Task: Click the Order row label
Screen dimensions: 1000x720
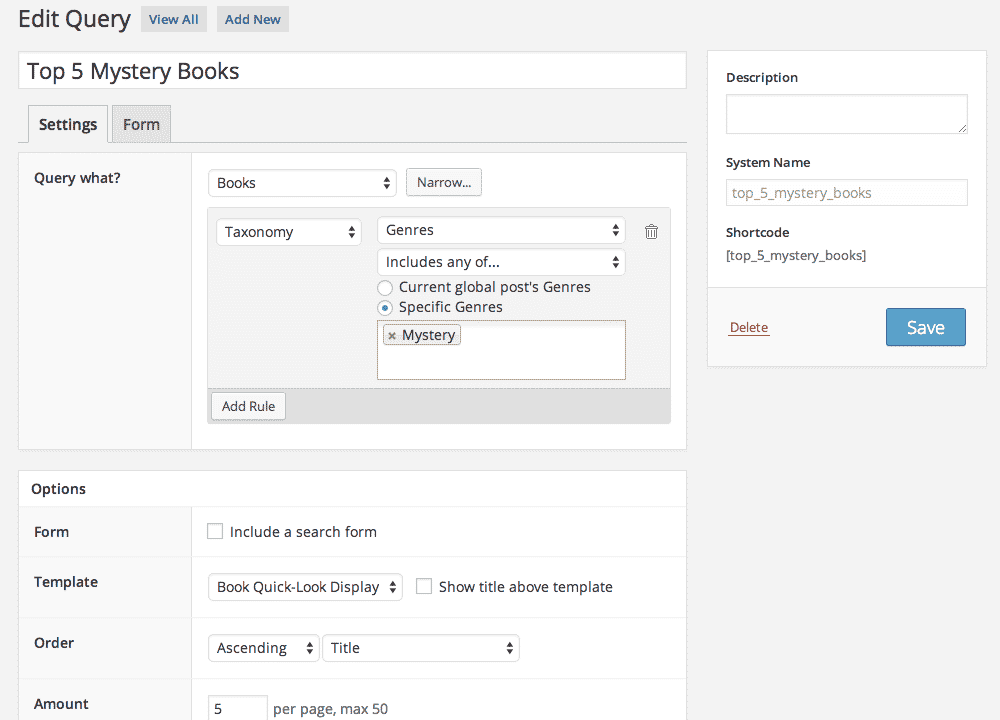Action: point(54,643)
